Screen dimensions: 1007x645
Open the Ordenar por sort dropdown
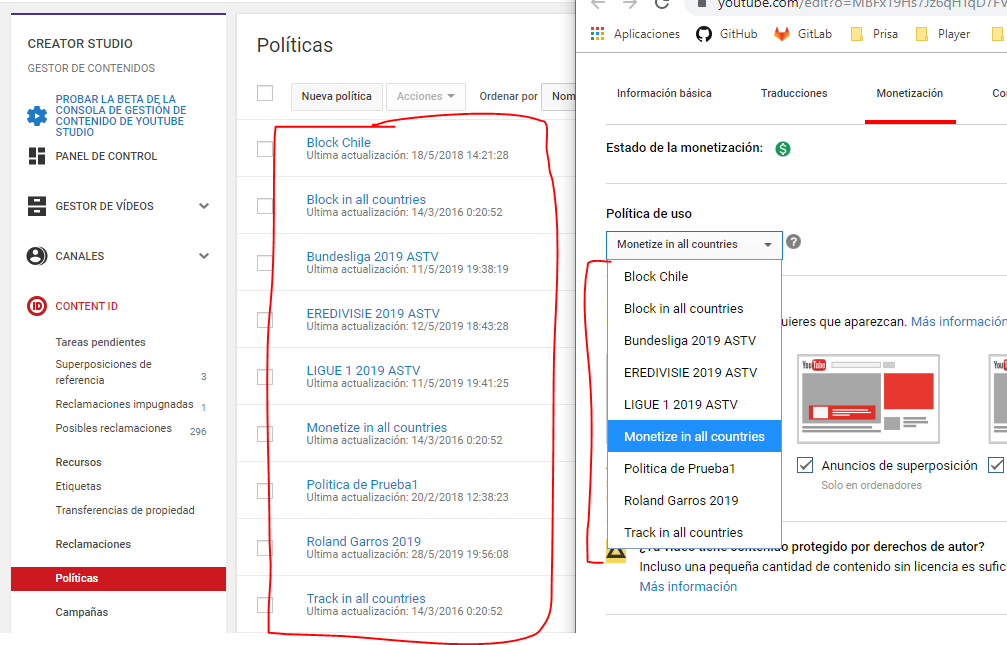558,96
